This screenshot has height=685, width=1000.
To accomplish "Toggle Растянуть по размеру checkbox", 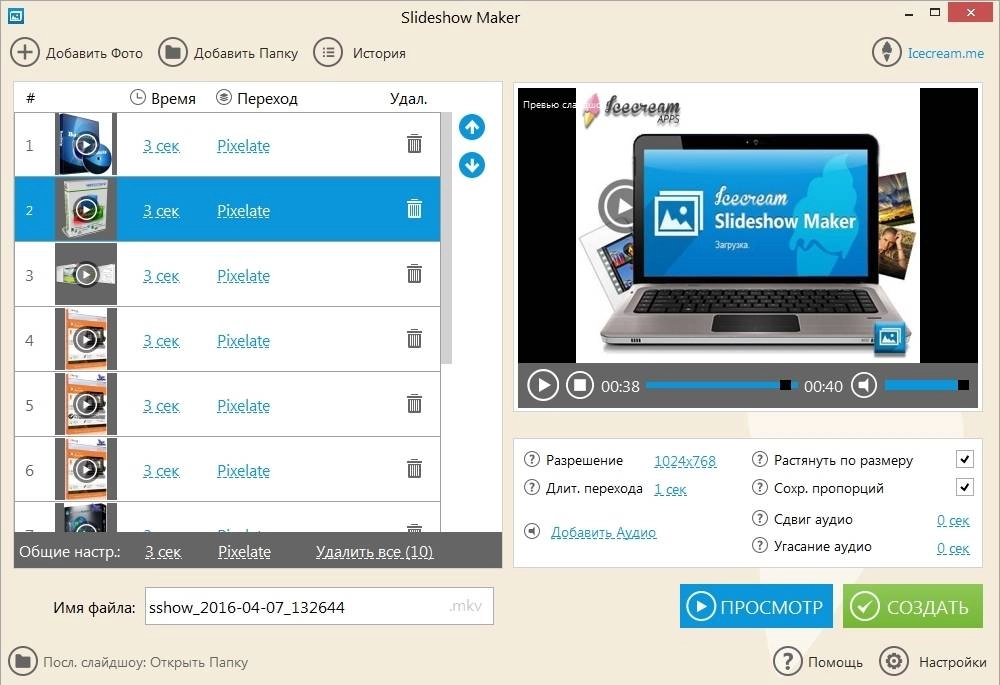I will click(965, 459).
